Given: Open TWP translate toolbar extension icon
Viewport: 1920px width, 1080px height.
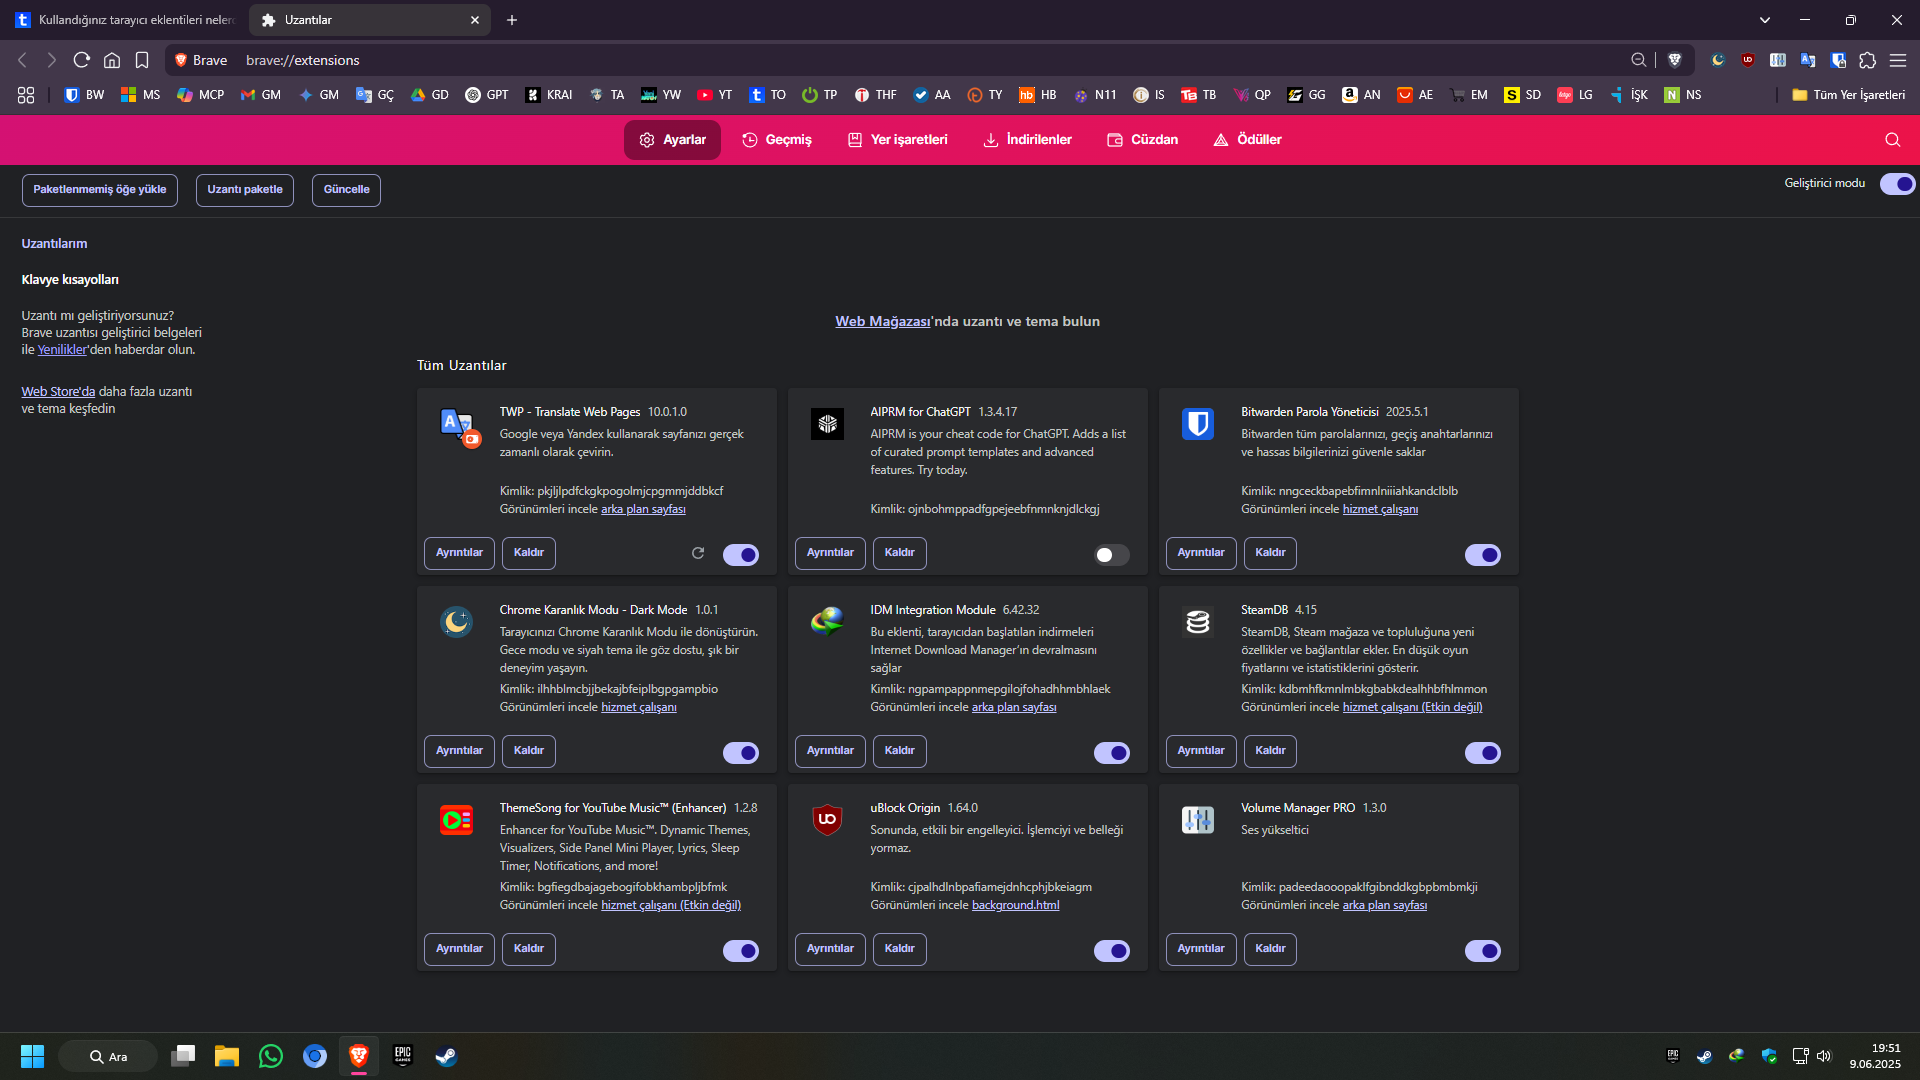Looking at the screenshot, I should click(1808, 60).
